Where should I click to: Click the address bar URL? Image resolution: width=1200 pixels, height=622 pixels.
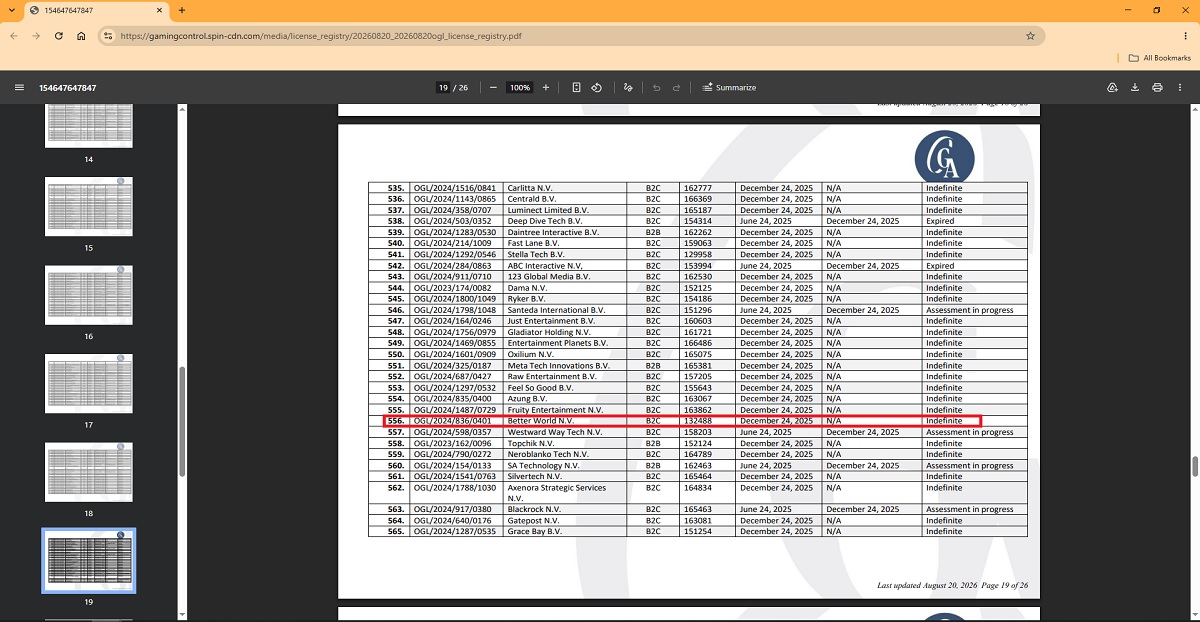pos(320,35)
